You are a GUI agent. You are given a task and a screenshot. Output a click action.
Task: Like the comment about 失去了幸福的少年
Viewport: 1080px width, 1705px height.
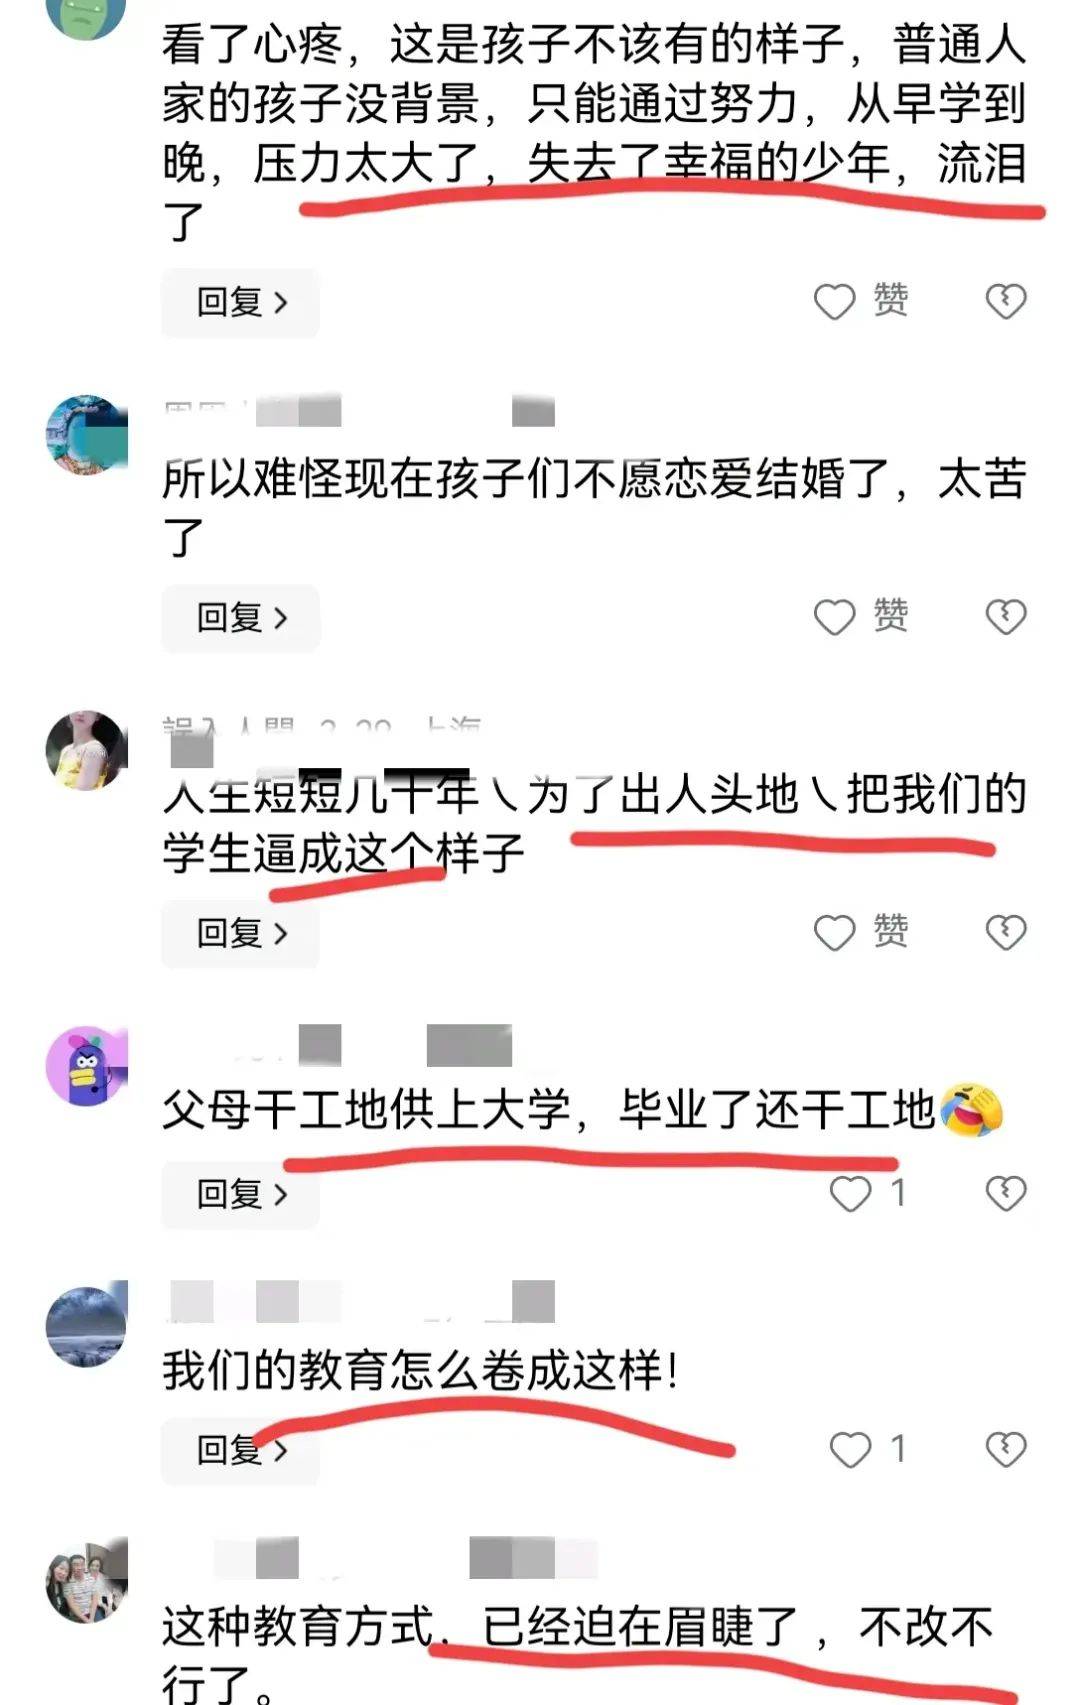point(861,301)
